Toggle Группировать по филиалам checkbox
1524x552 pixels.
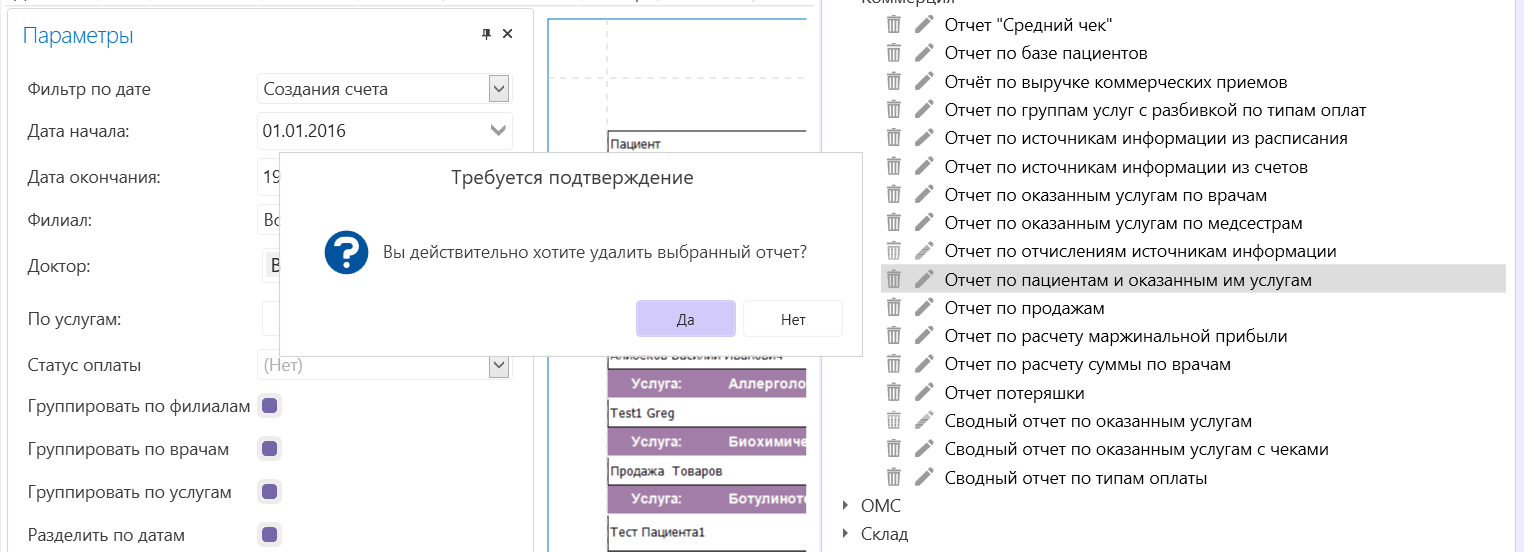coord(269,405)
